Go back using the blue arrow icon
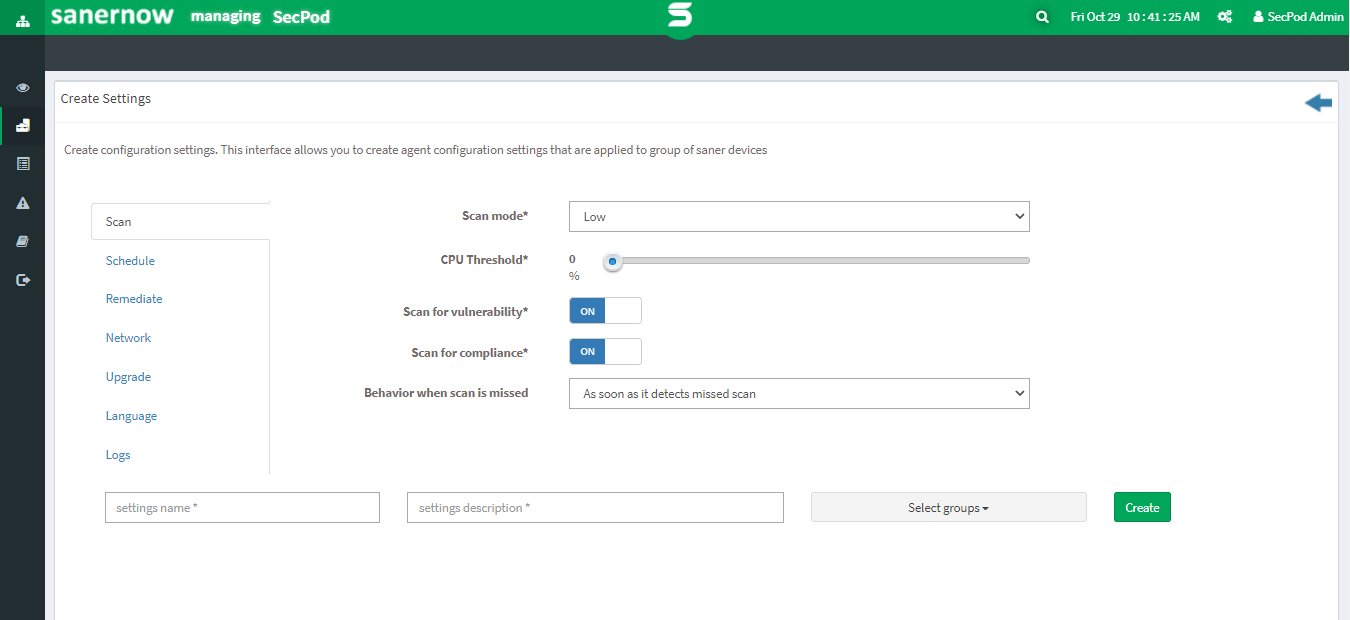Image resolution: width=1350 pixels, height=620 pixels. (x=1318, y=102)
